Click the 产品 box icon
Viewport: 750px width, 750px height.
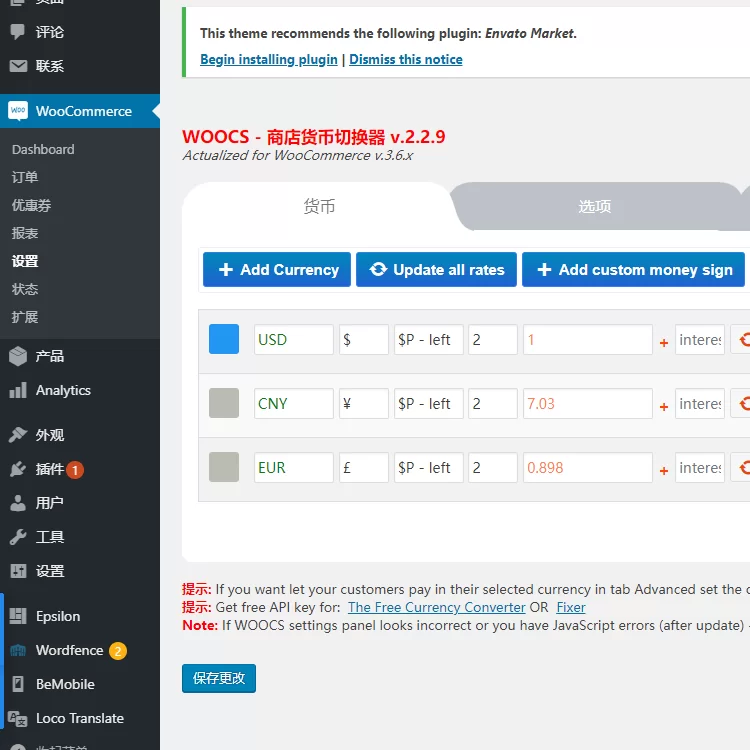pyautogui.click(x=18, y=356)
